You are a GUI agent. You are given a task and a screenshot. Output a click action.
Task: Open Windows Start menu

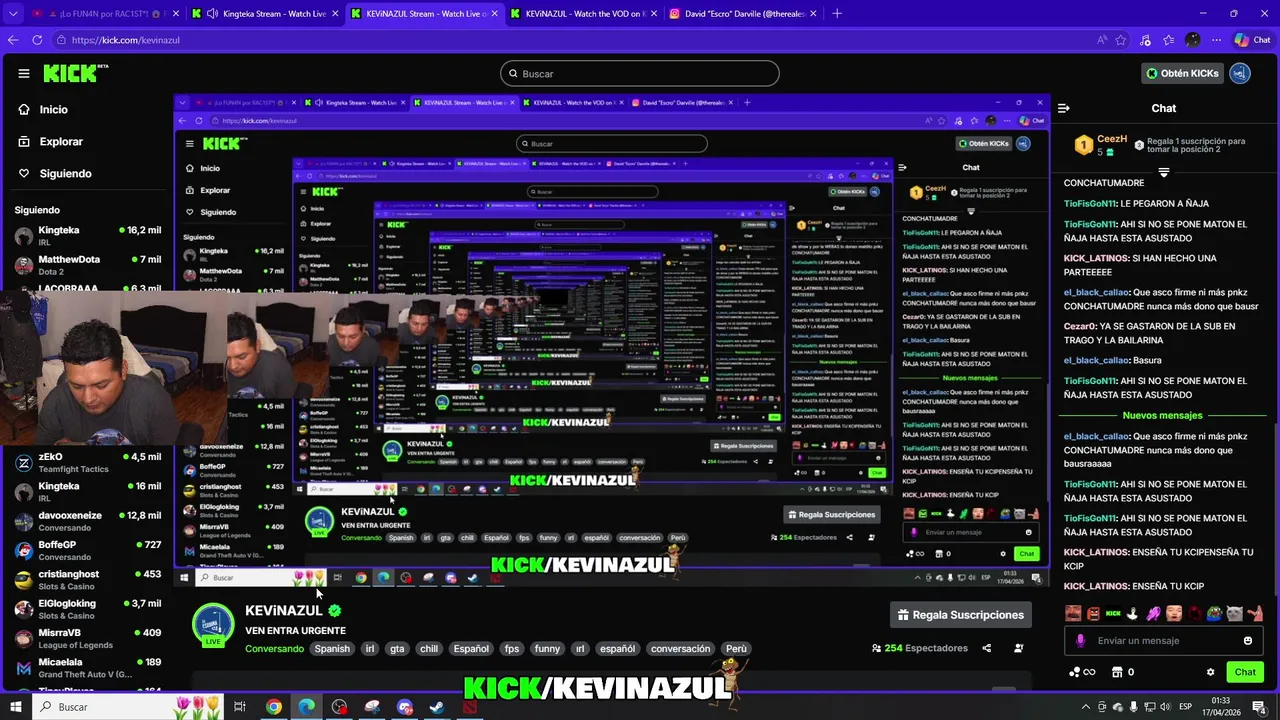click(x=16, y=707)
